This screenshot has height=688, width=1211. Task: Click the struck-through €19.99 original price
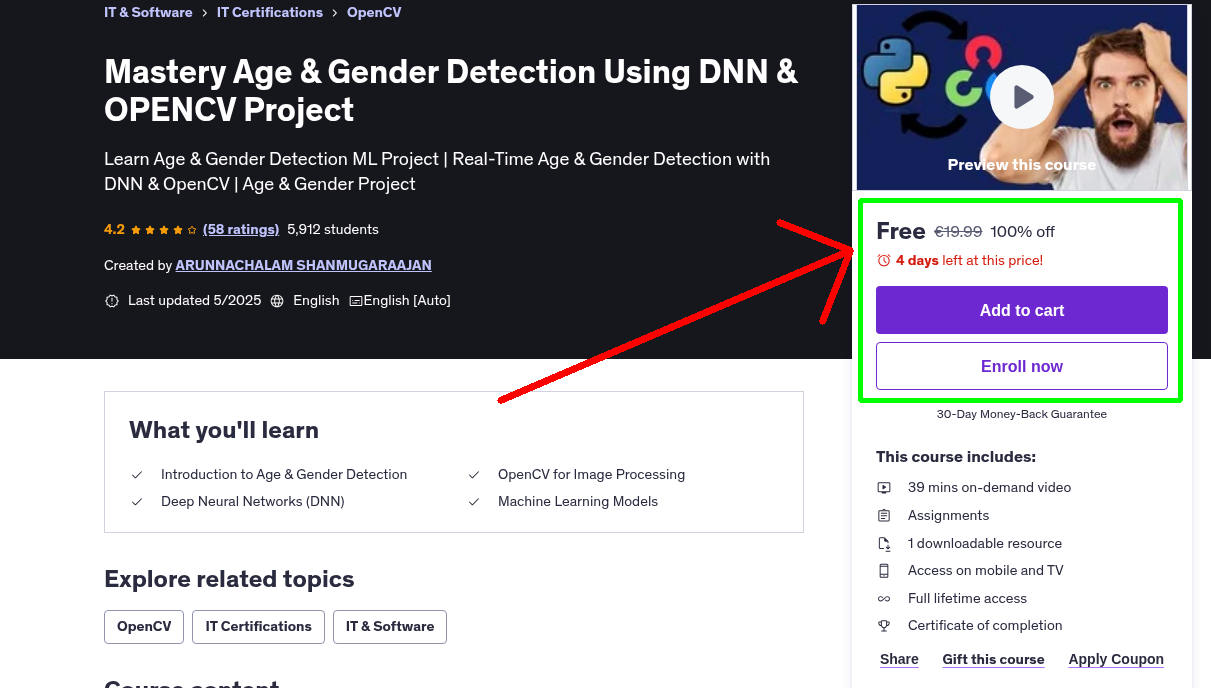pyautogui.click(x=958, y=232)
